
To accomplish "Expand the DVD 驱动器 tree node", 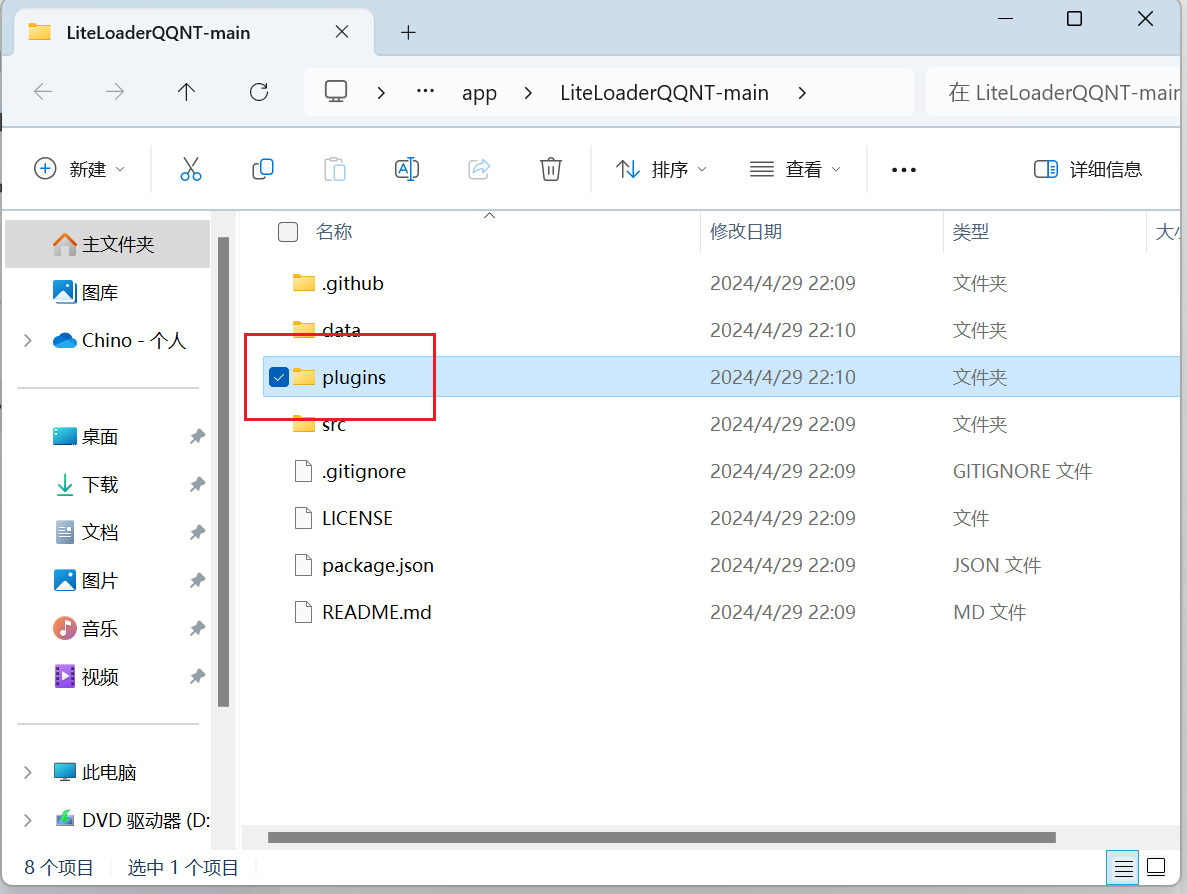I will [28, 821].
